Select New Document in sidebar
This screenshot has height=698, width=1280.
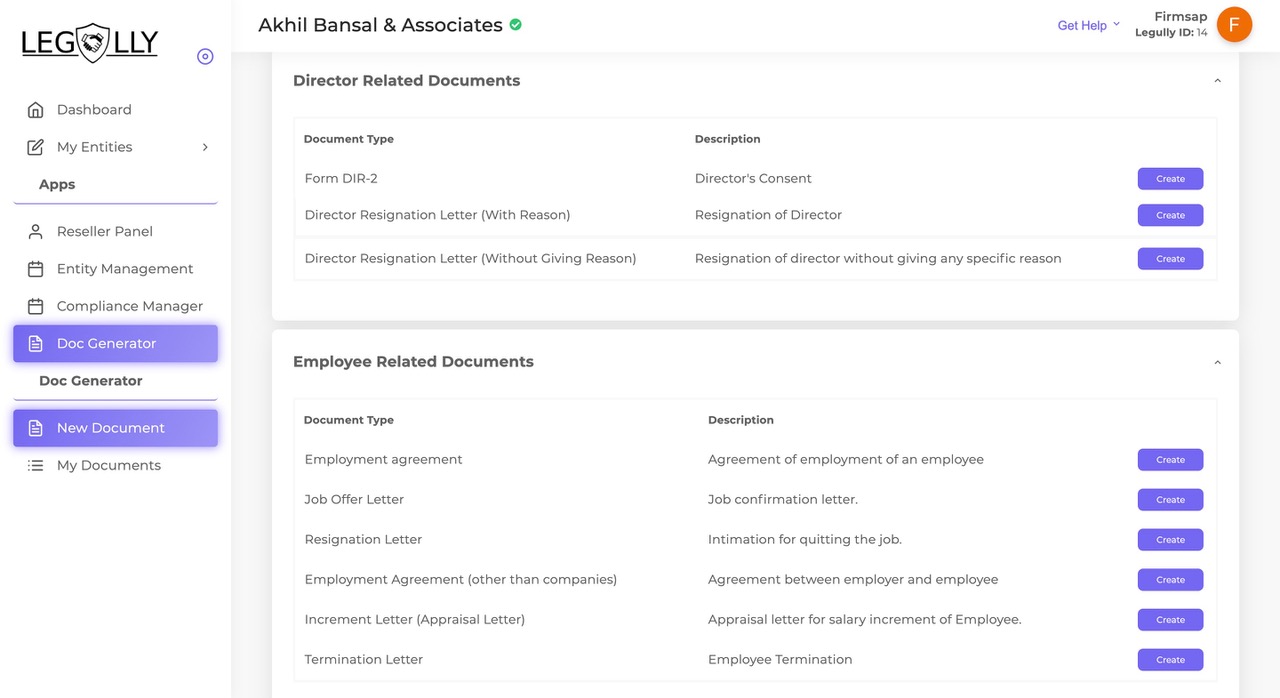click(x=115, y=428)
